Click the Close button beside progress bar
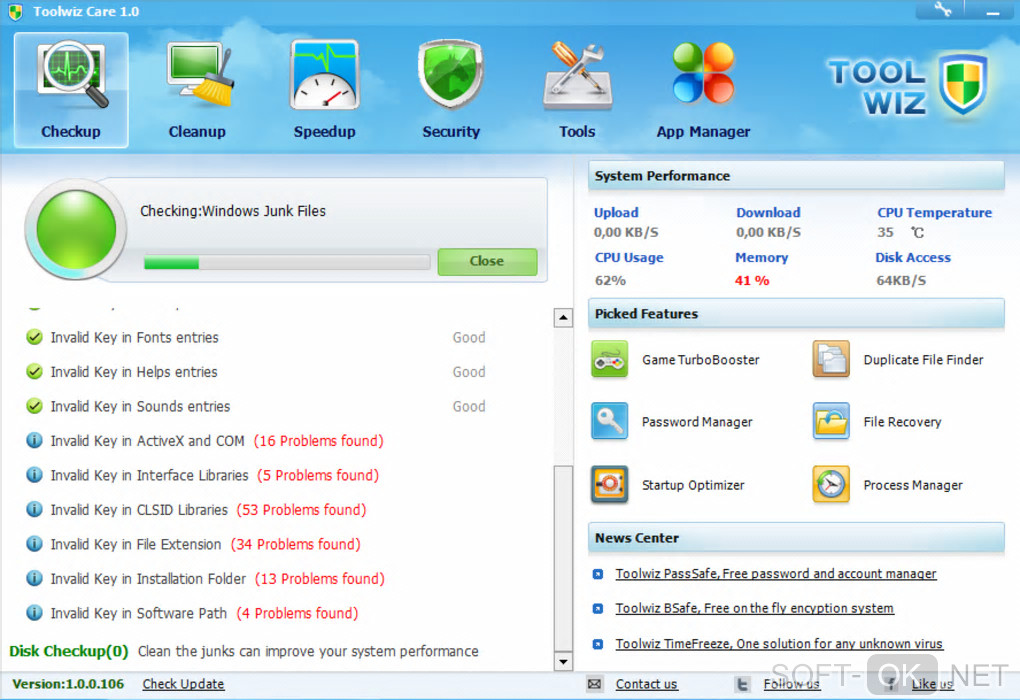This screenshot has width=1020, height=700. coord(487,261)
